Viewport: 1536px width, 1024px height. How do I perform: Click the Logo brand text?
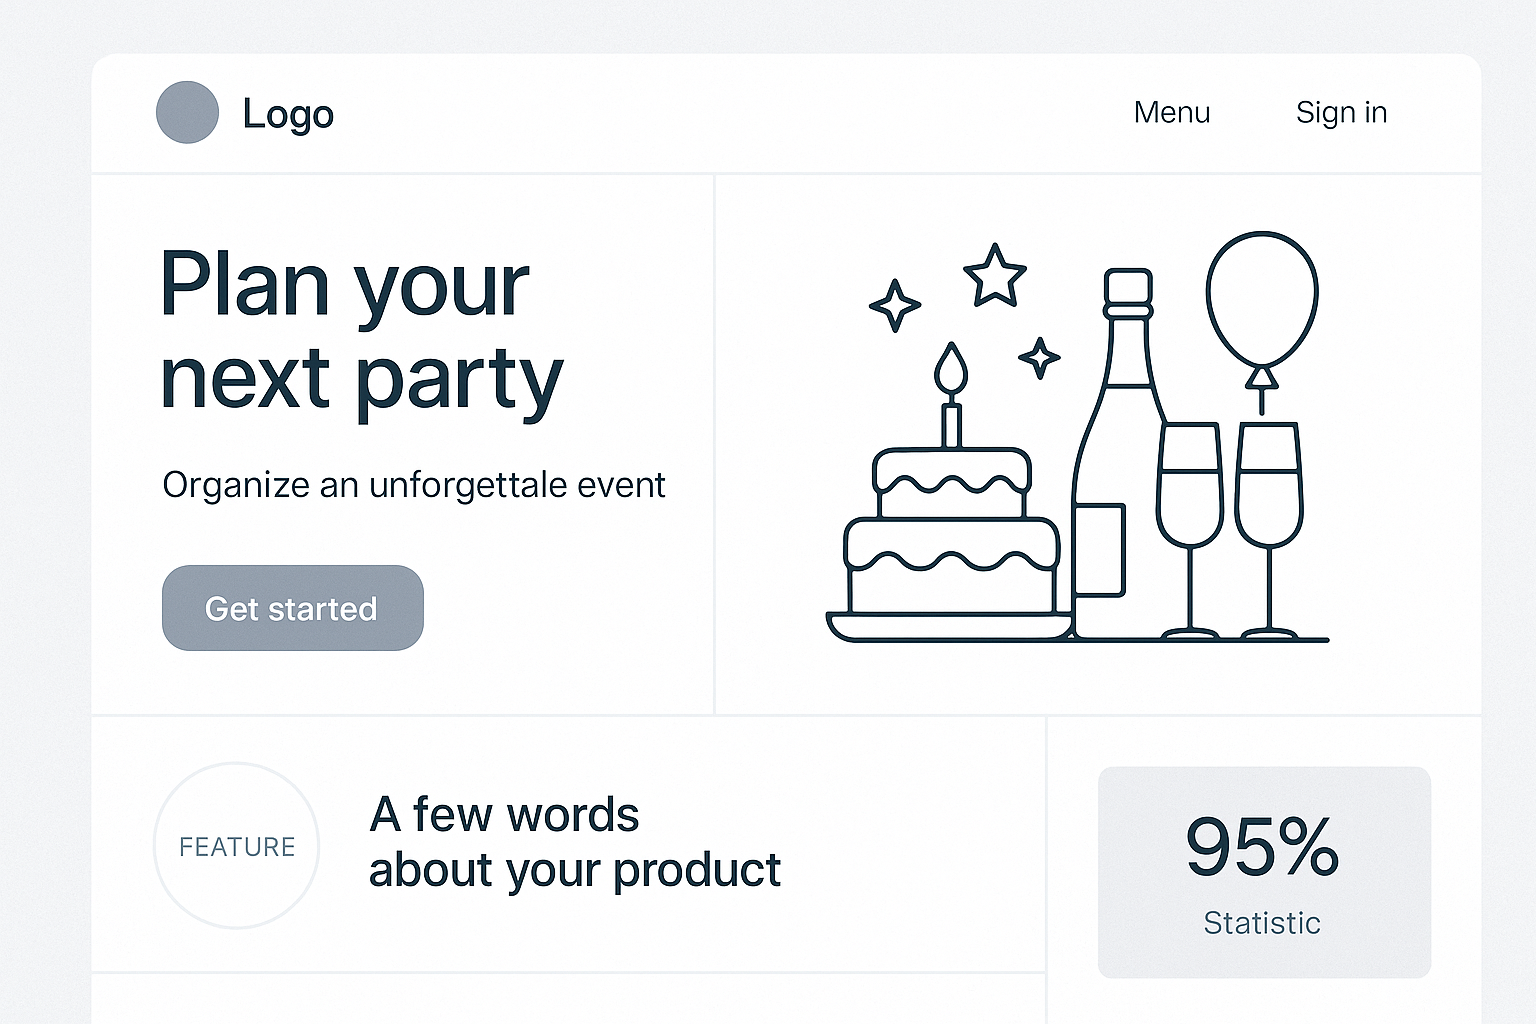288,114
